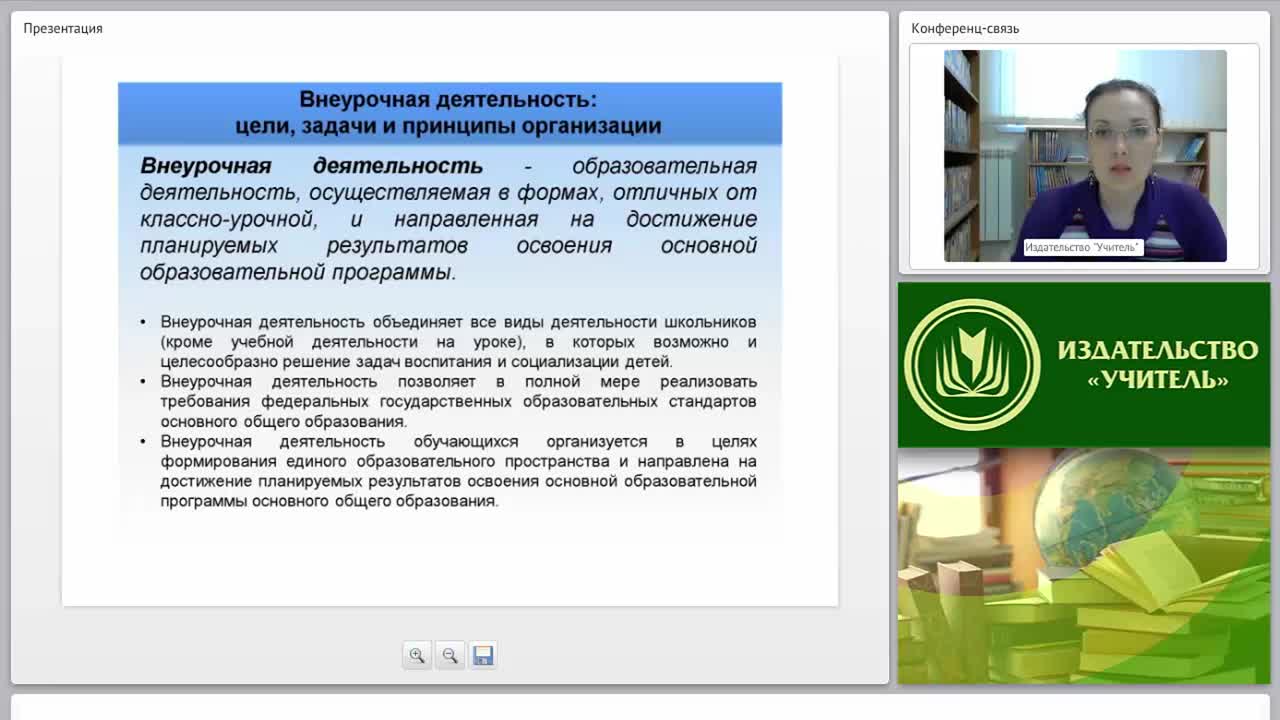Zoom out of the presentation slide

[x=450, y=655]
